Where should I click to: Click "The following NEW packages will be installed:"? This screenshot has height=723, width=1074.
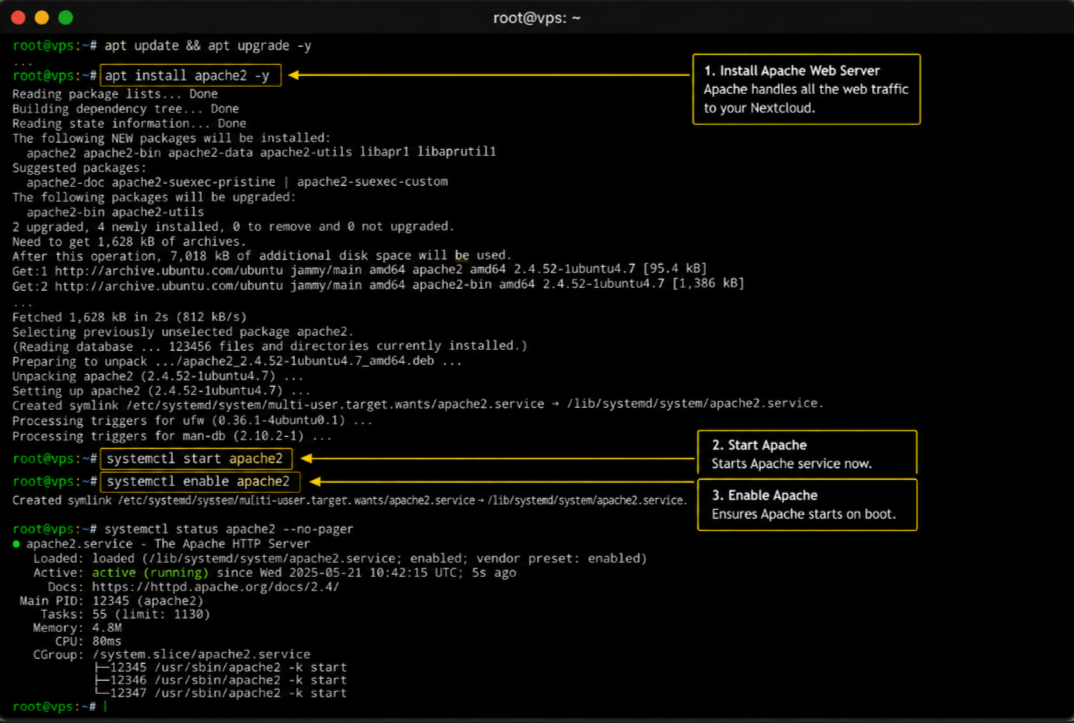click(x=171, y=138)
